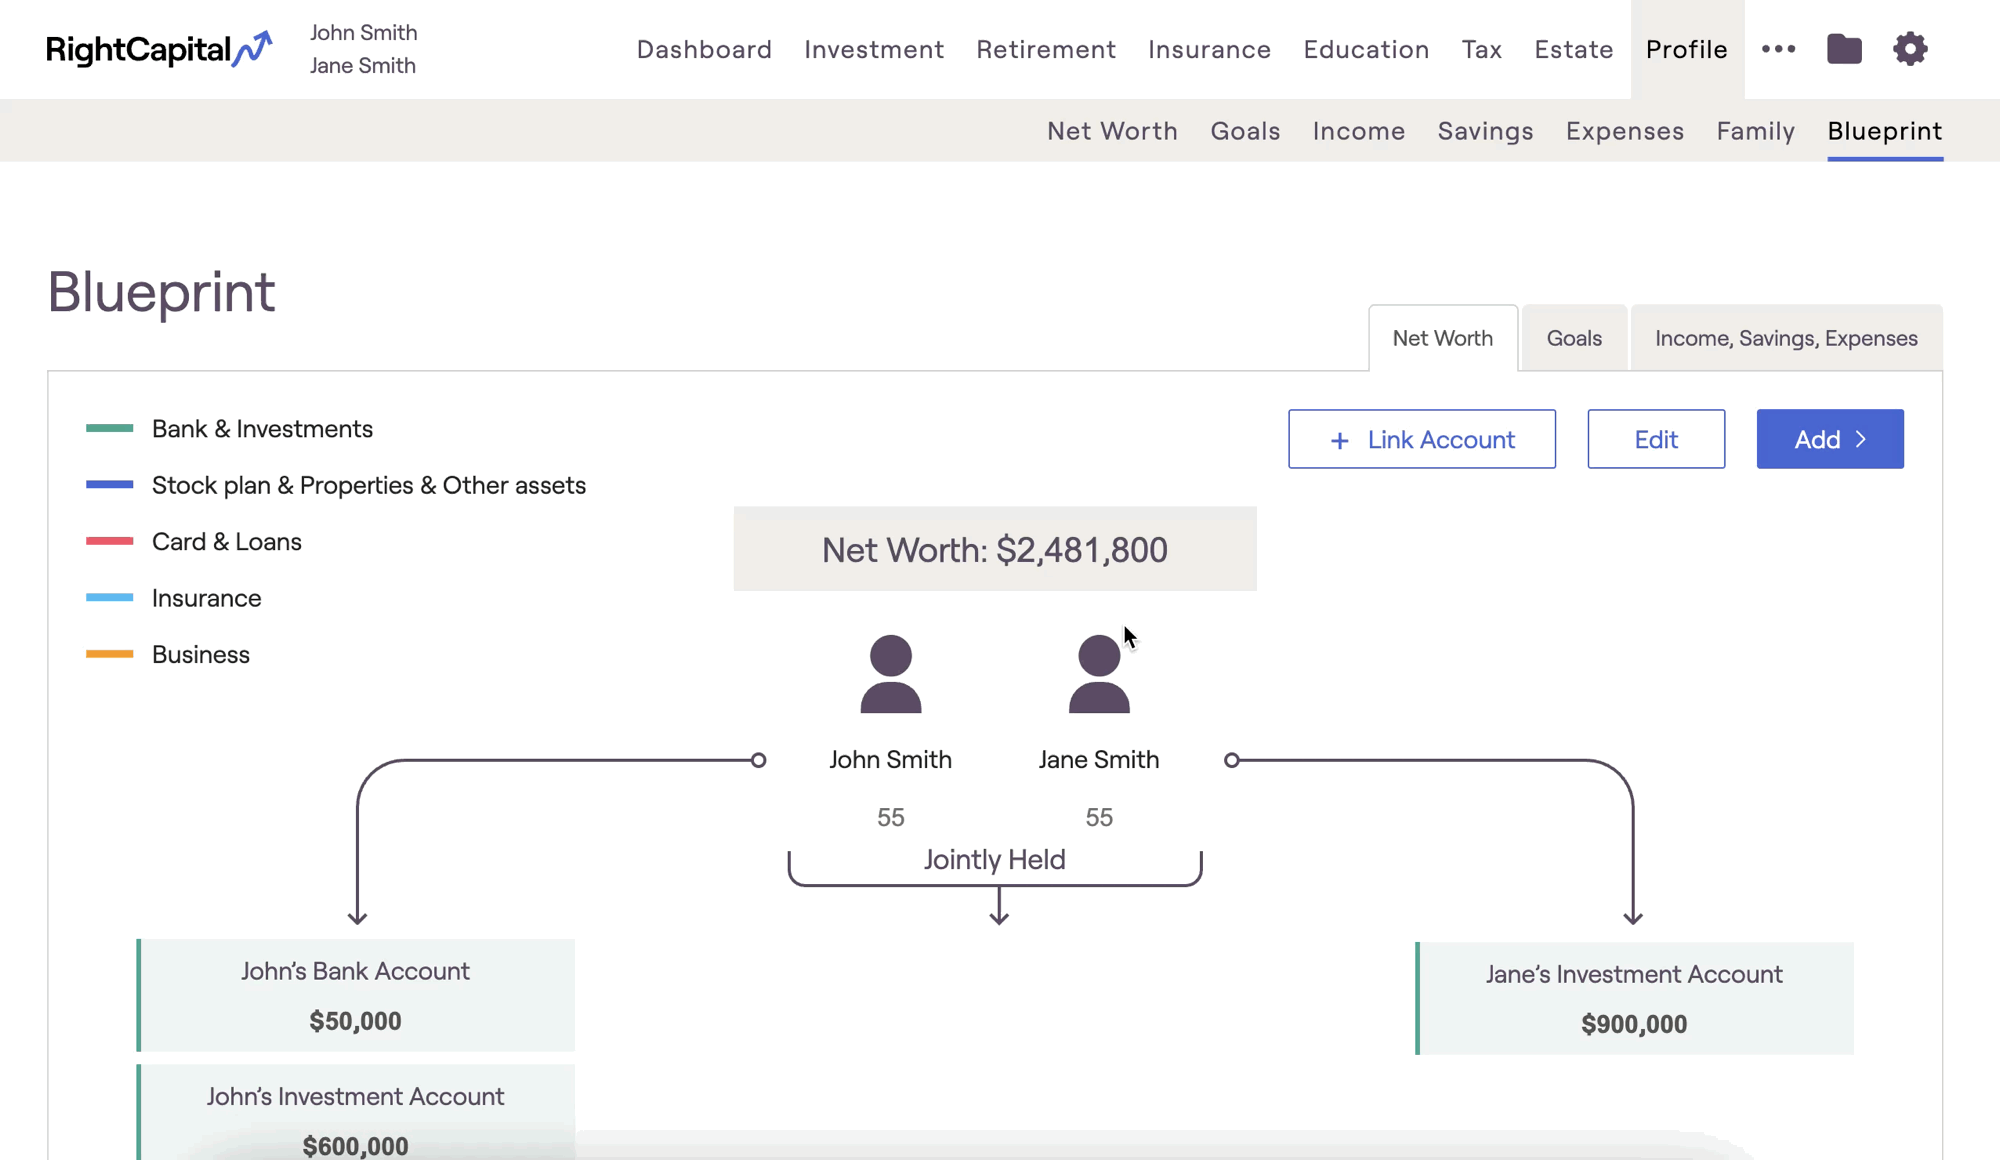Click the green Bank & Investments legend swatch
Image resolution: width=2000 pixels, height=1160 pixels.
tap(110, 428)
